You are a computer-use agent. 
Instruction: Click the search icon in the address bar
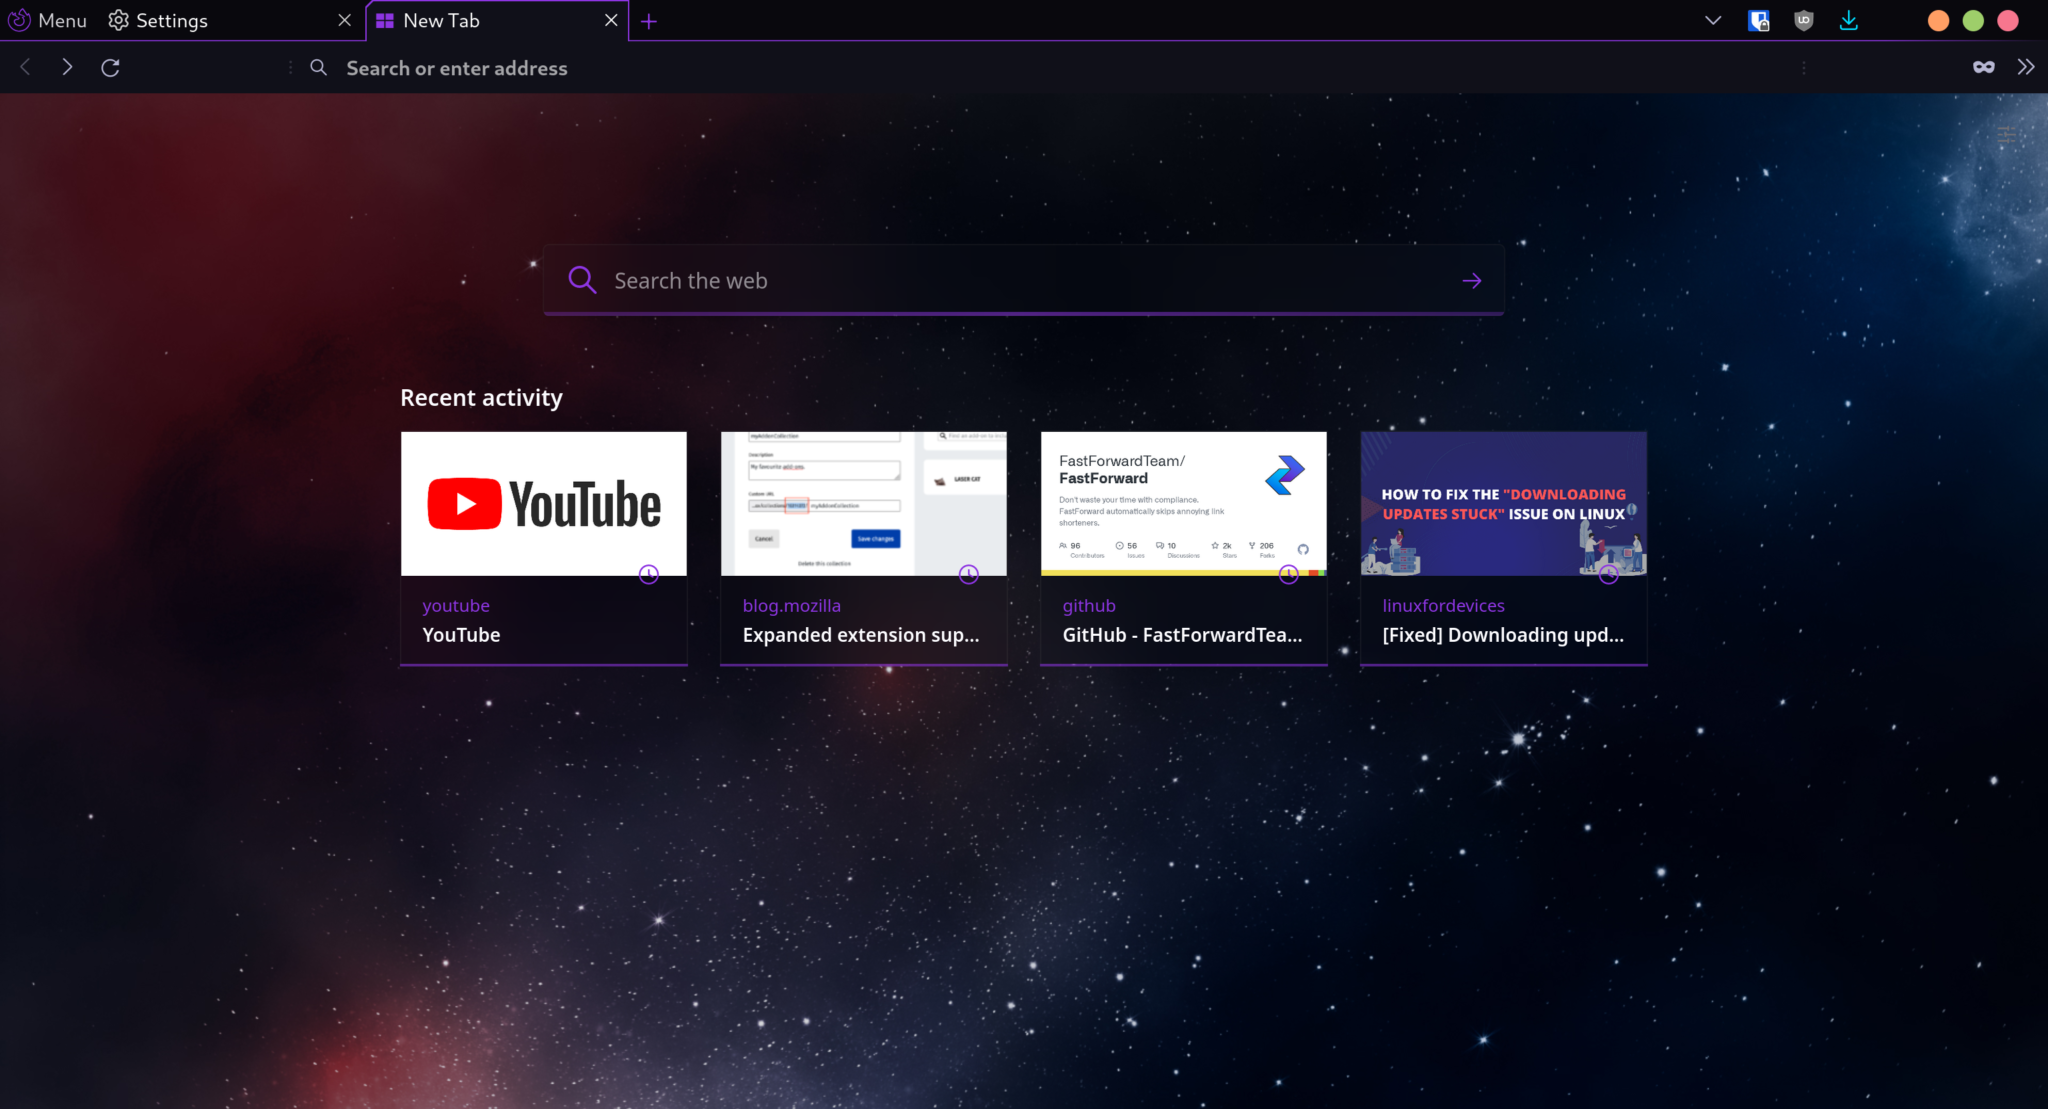[319, 67]
